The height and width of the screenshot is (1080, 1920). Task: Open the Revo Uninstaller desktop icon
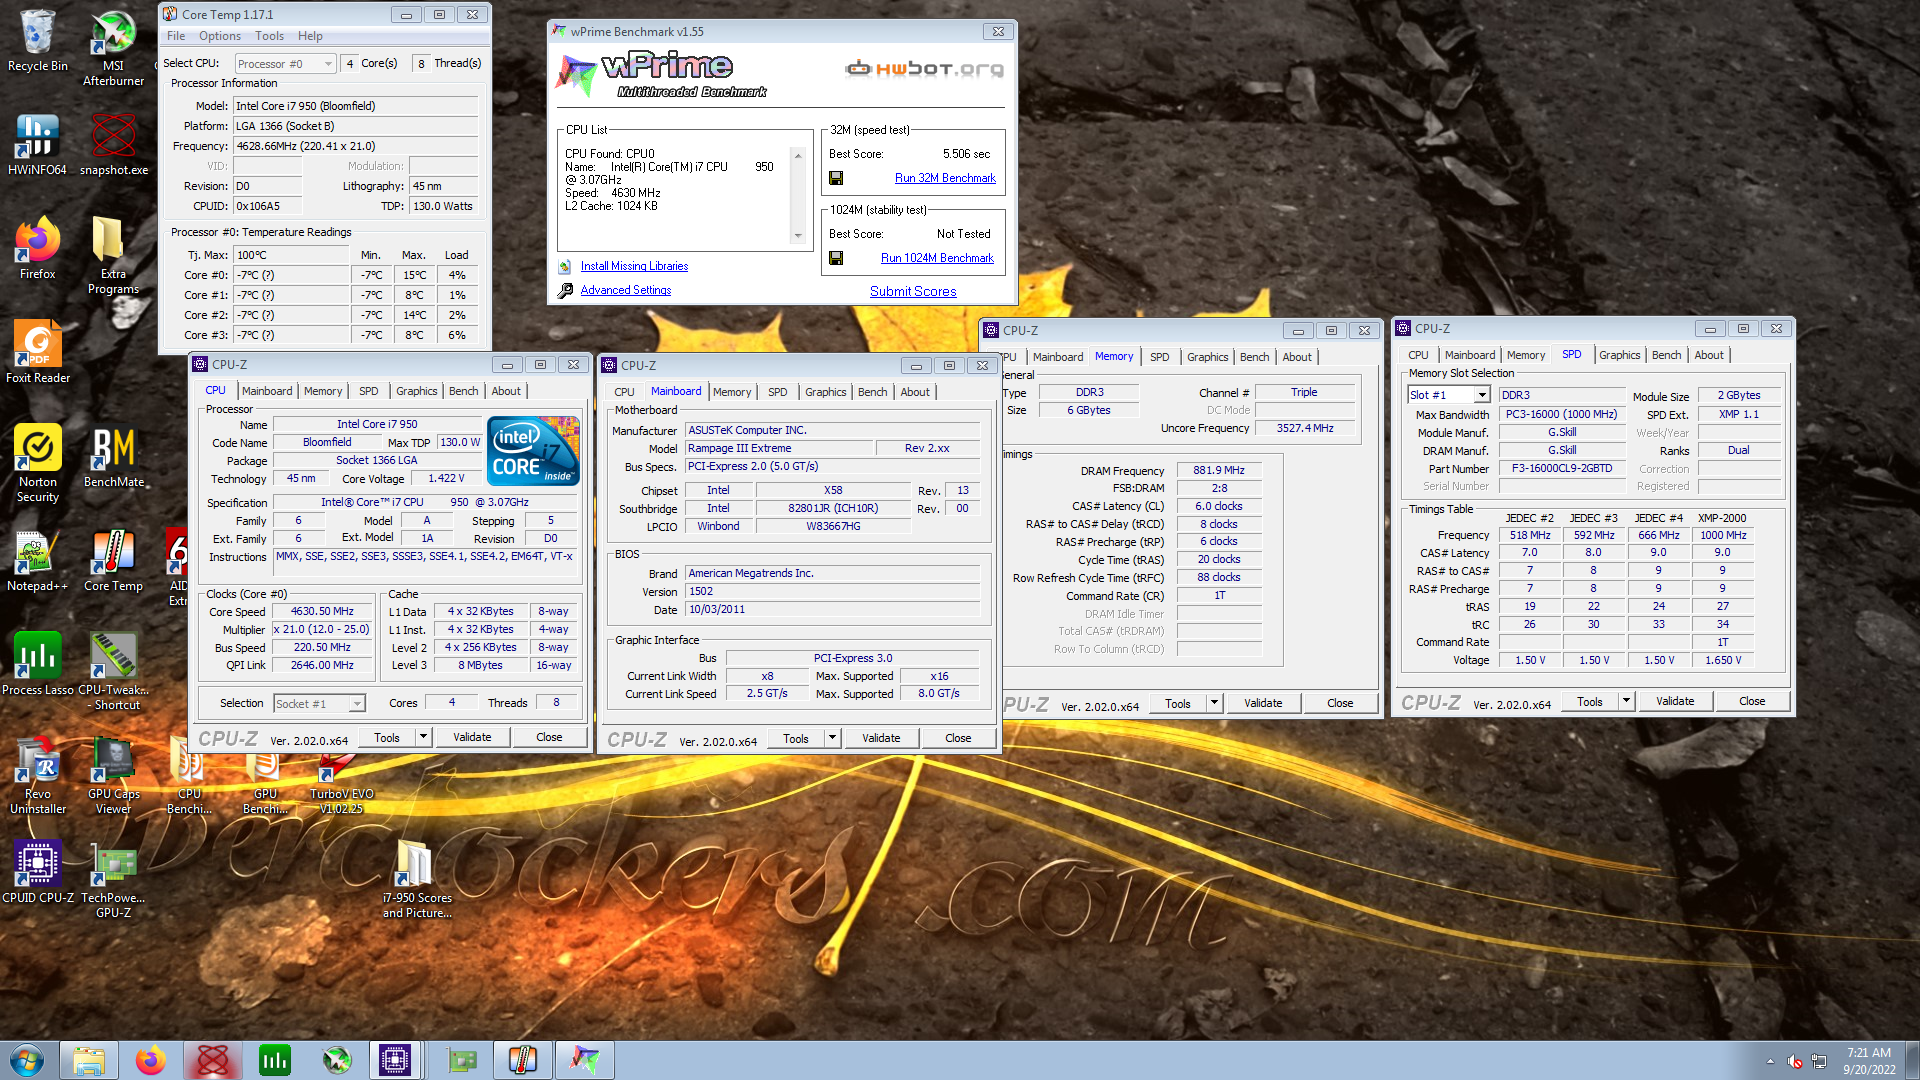[x=37, y=775]
